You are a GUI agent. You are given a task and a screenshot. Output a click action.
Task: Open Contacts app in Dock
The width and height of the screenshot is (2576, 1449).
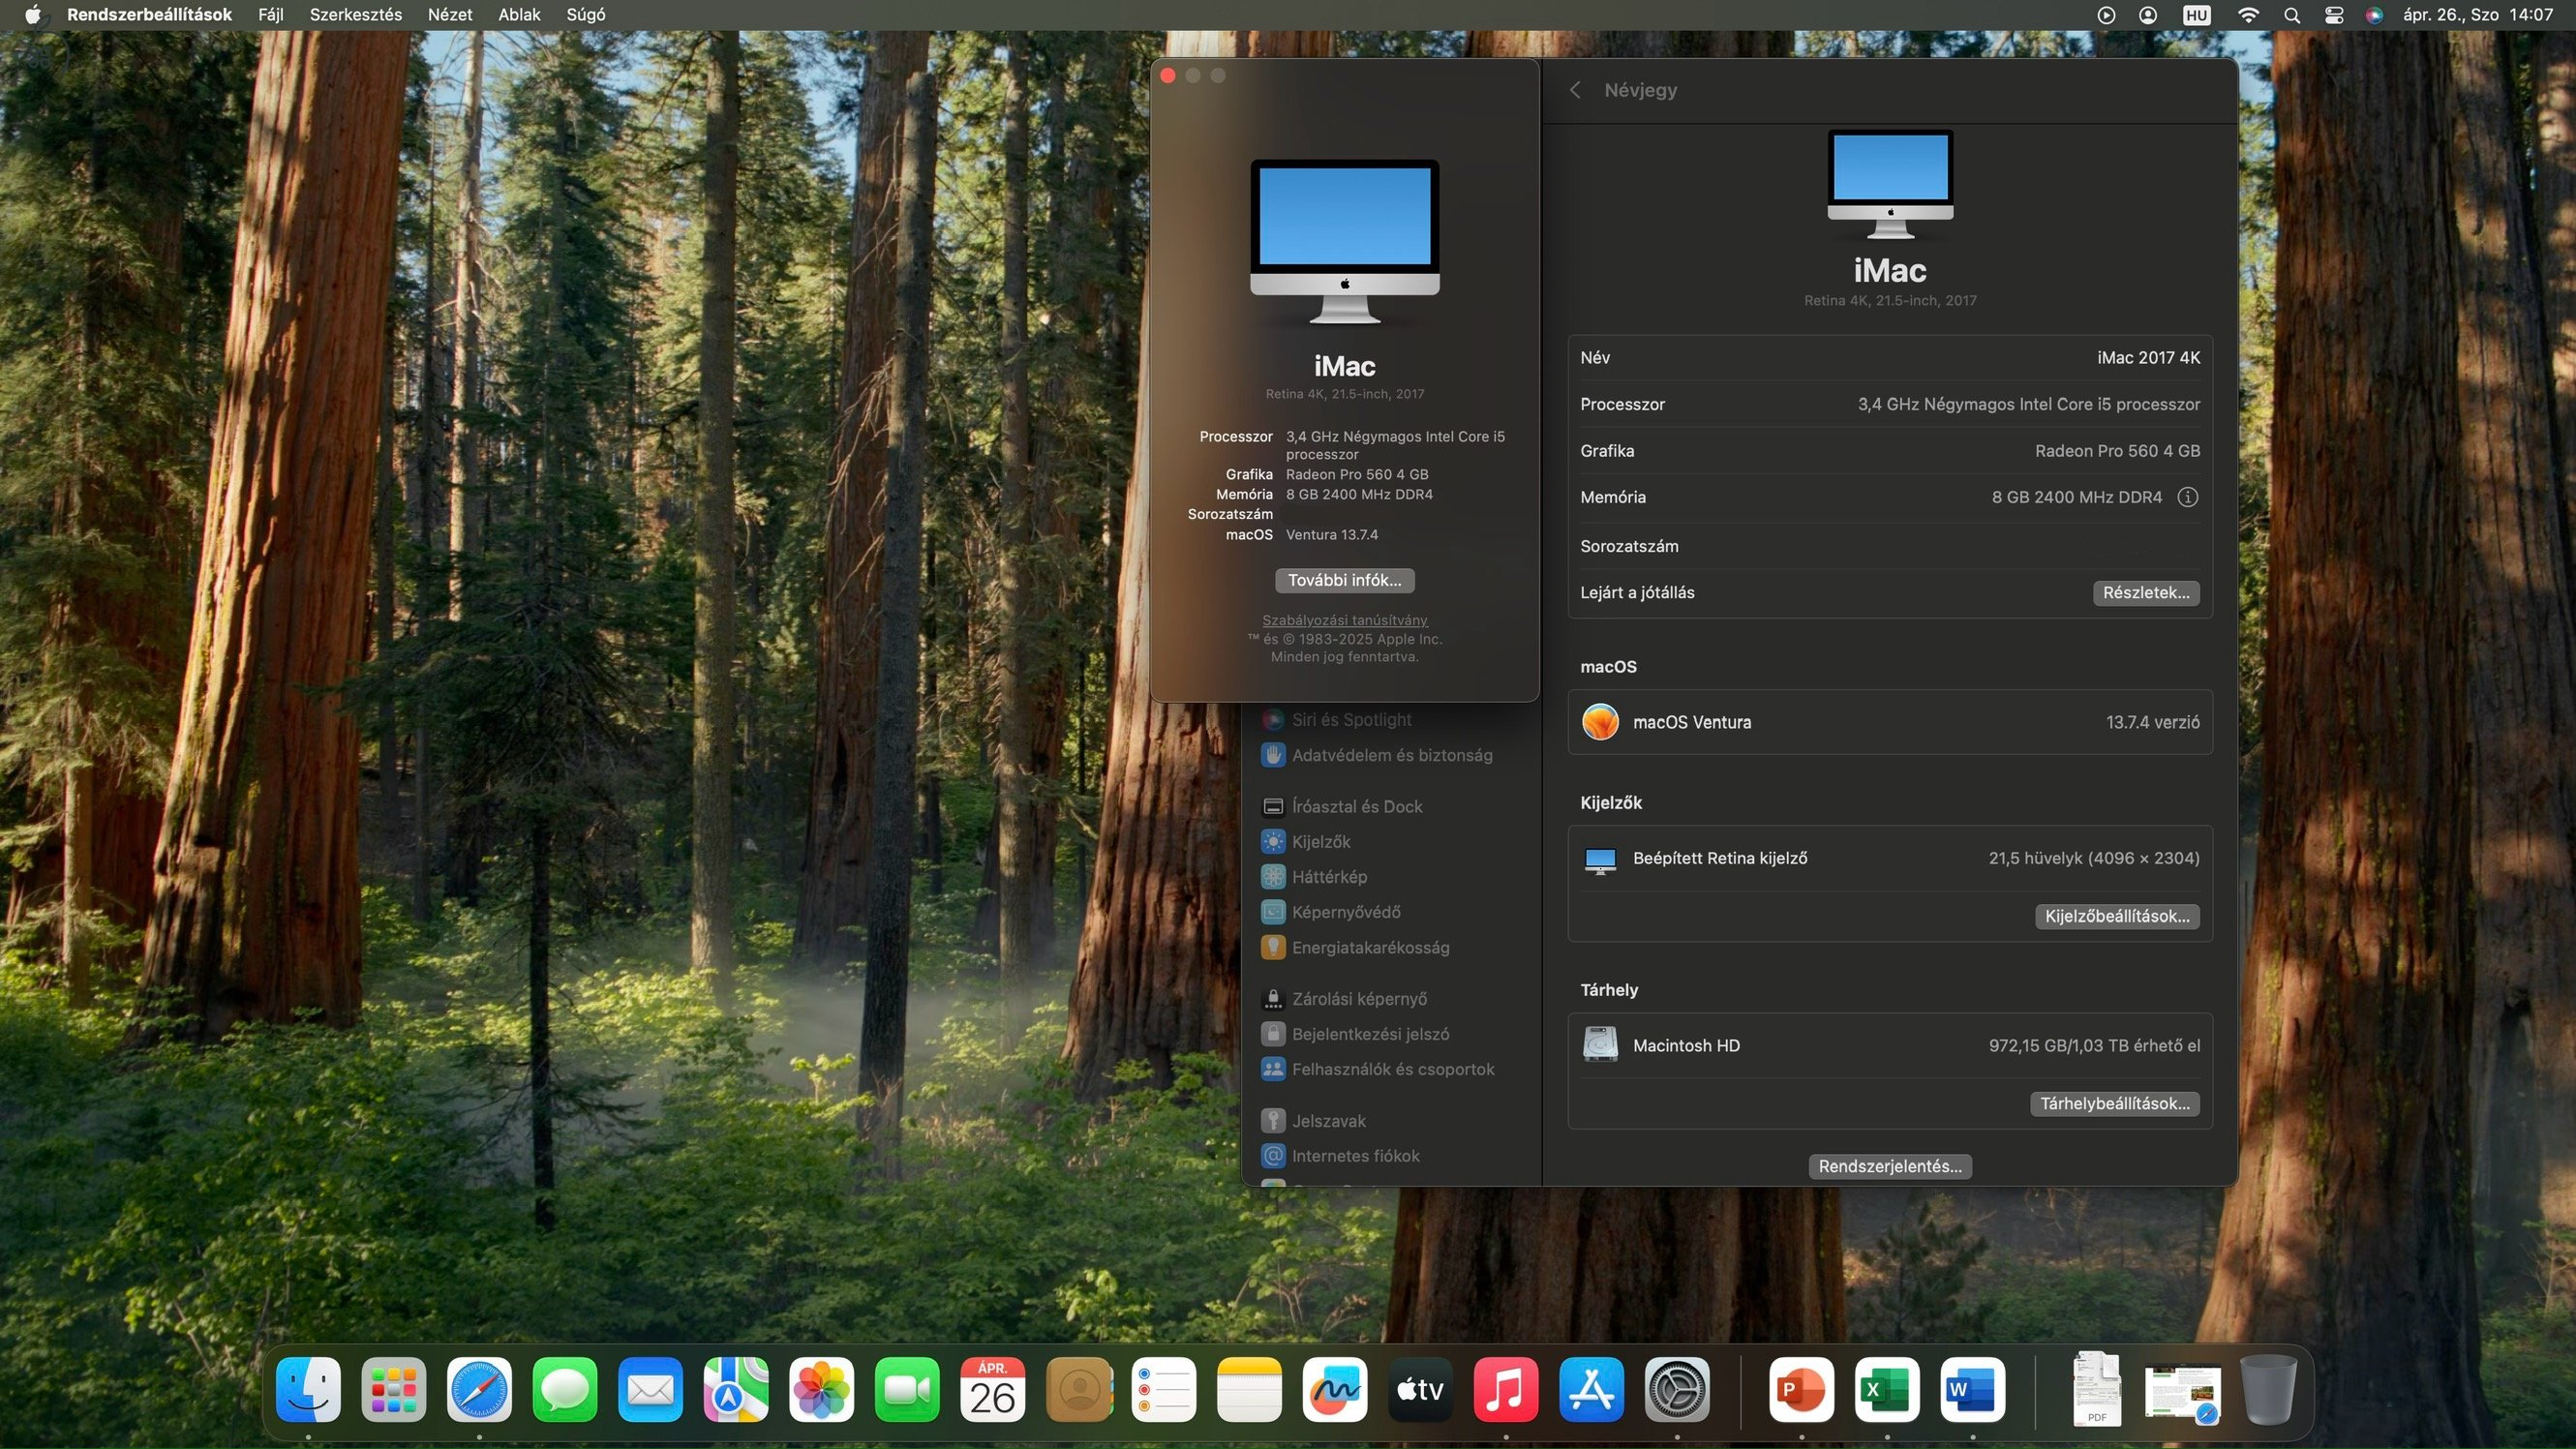1078,1390
